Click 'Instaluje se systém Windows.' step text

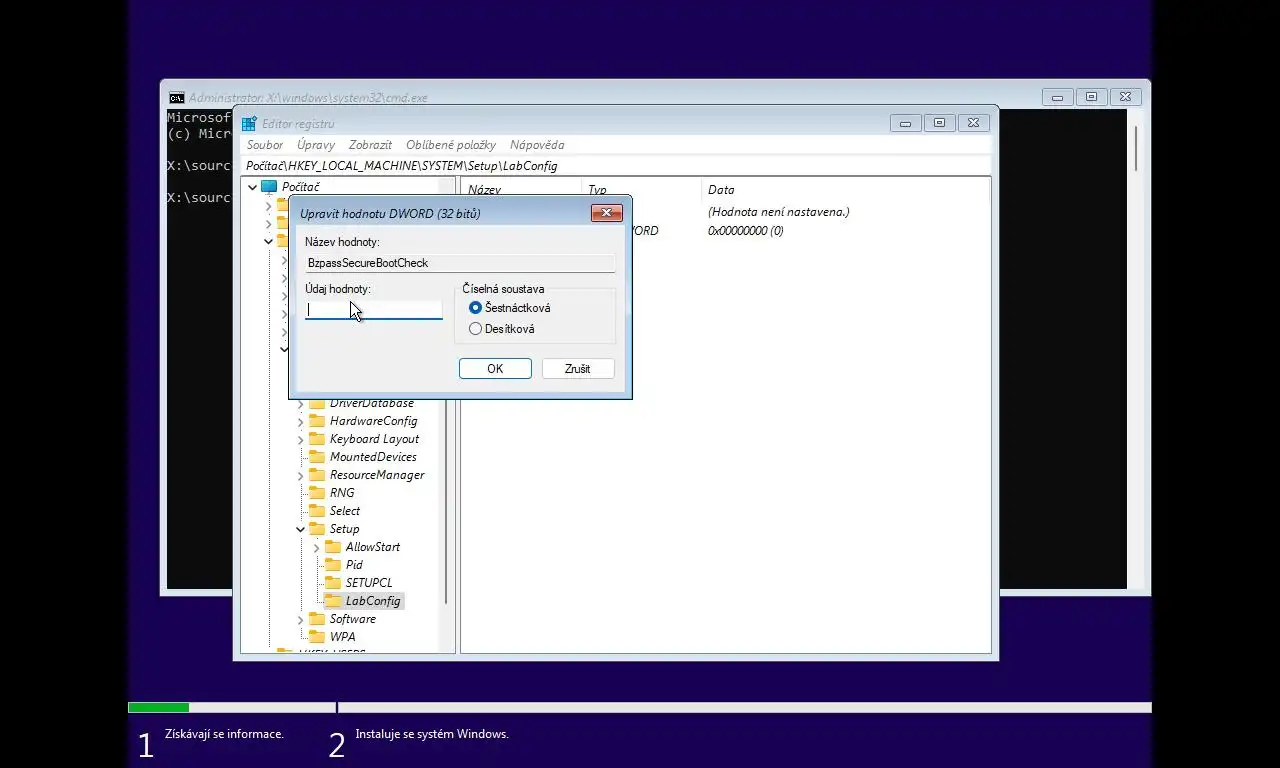pos(432,734)
